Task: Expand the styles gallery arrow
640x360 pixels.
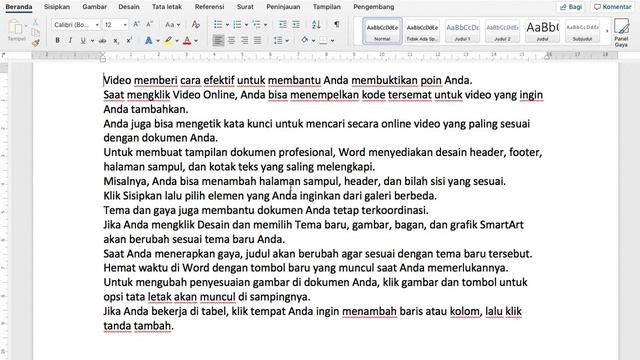Action: pos(607,31)
